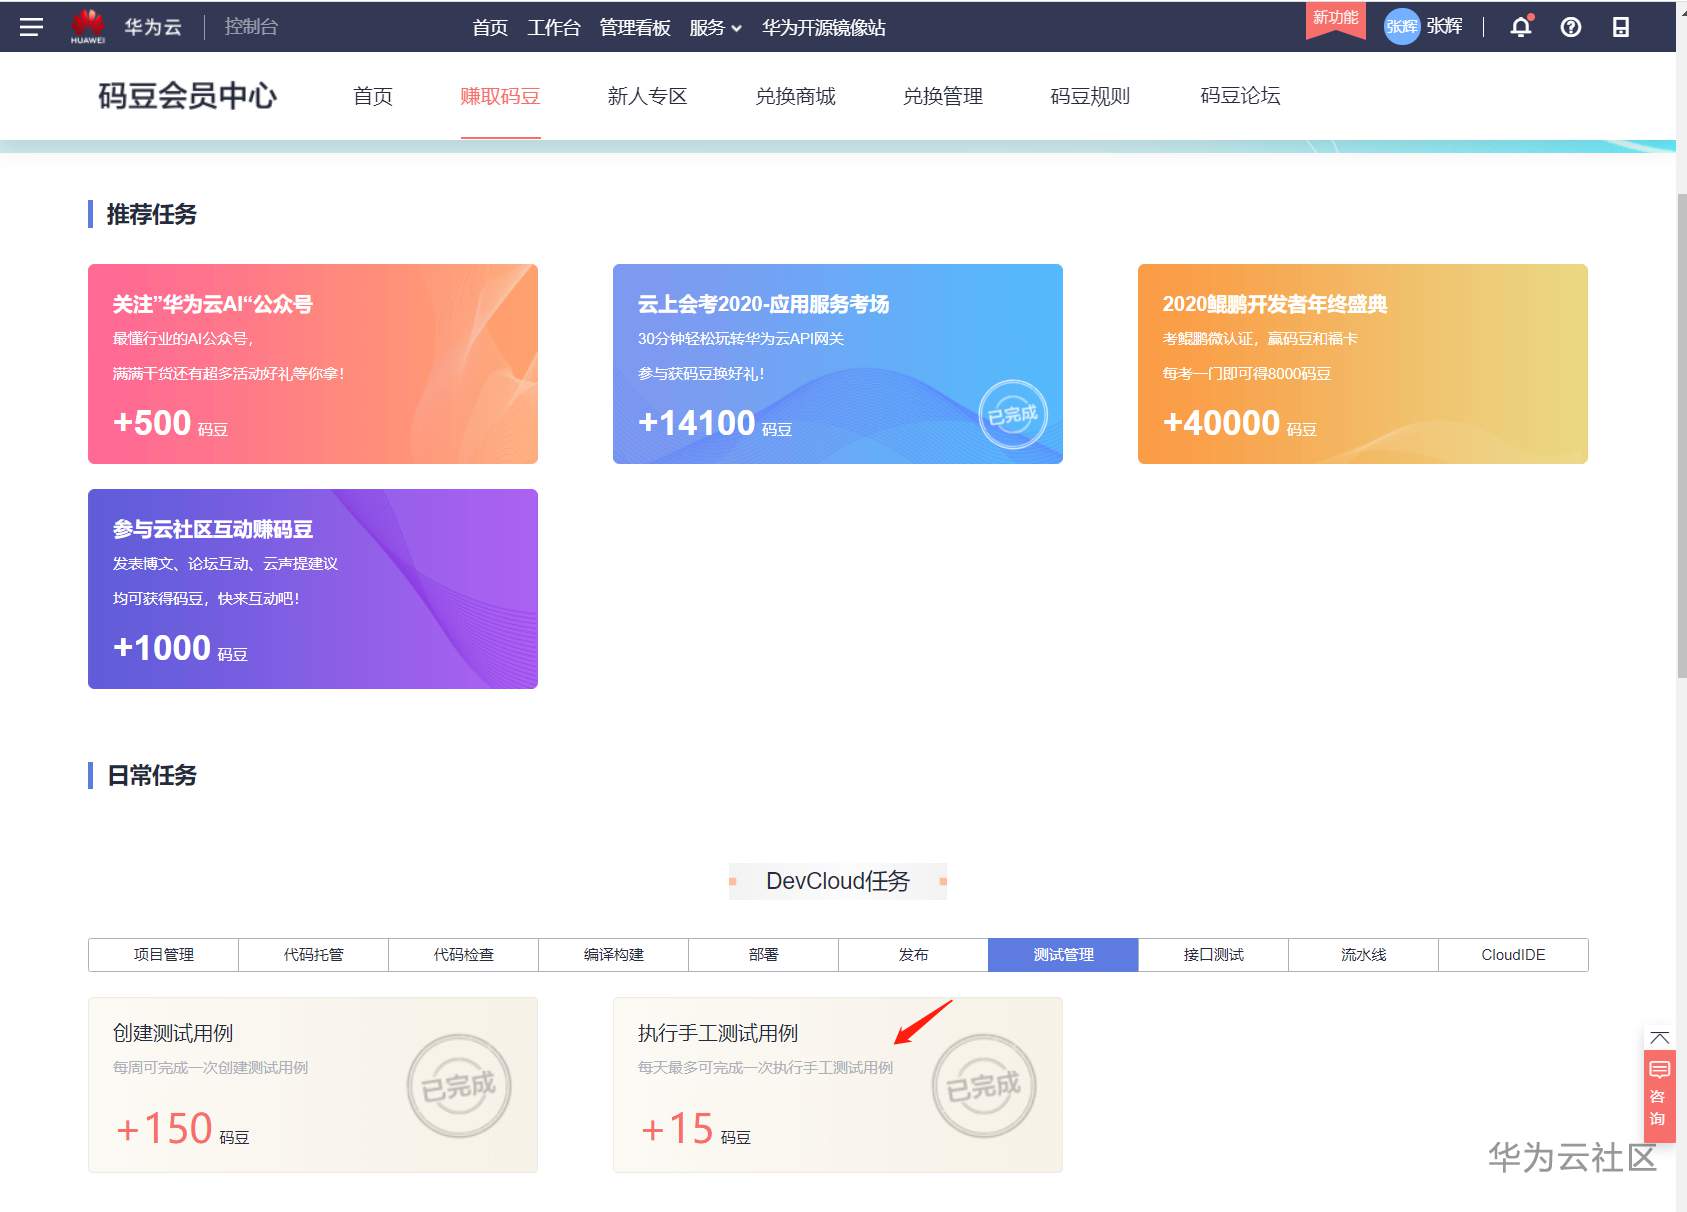1687x1212 pixels.
Task: Switch to the 发布 task tab
Action: [914, 955]
